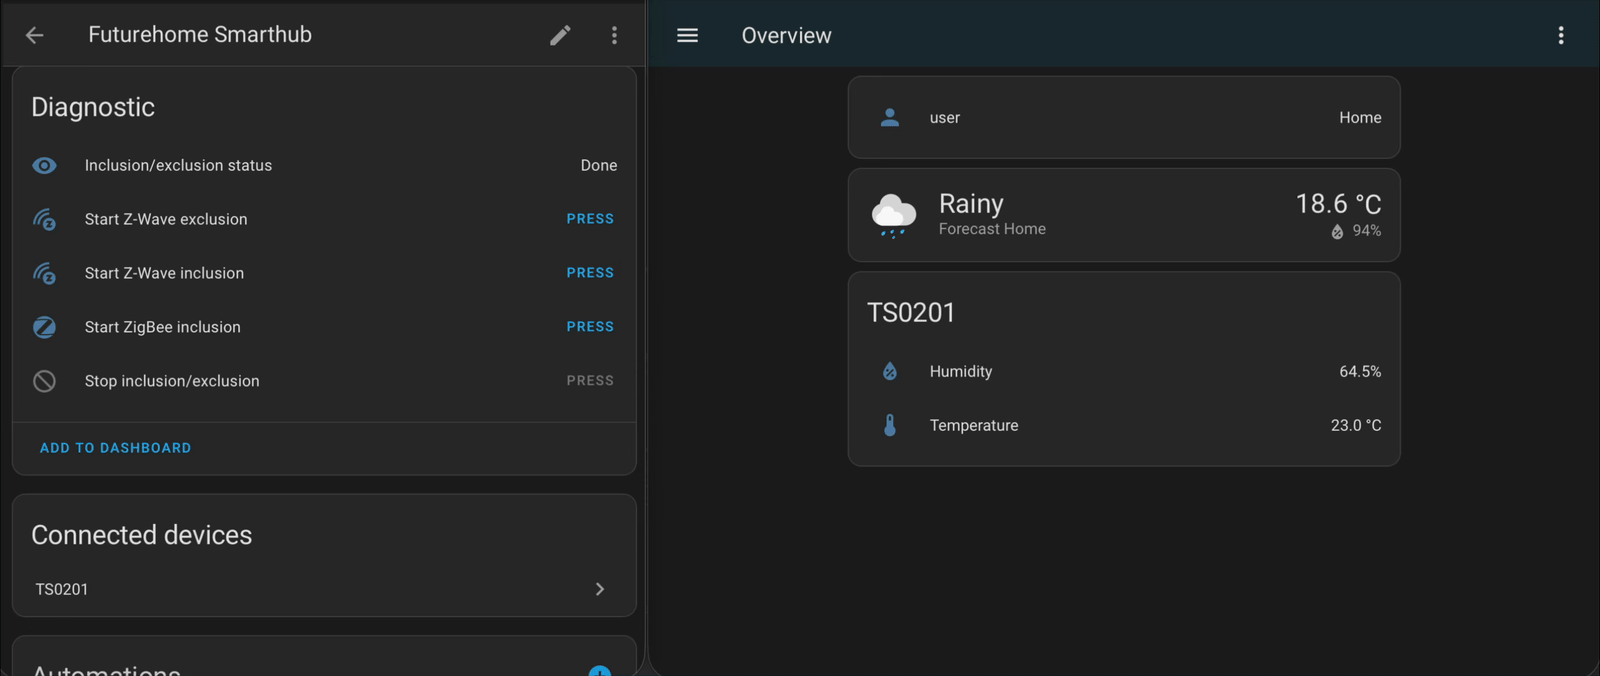Open the Overview dashboard three-dot menu

click(x=1560, y=35)
